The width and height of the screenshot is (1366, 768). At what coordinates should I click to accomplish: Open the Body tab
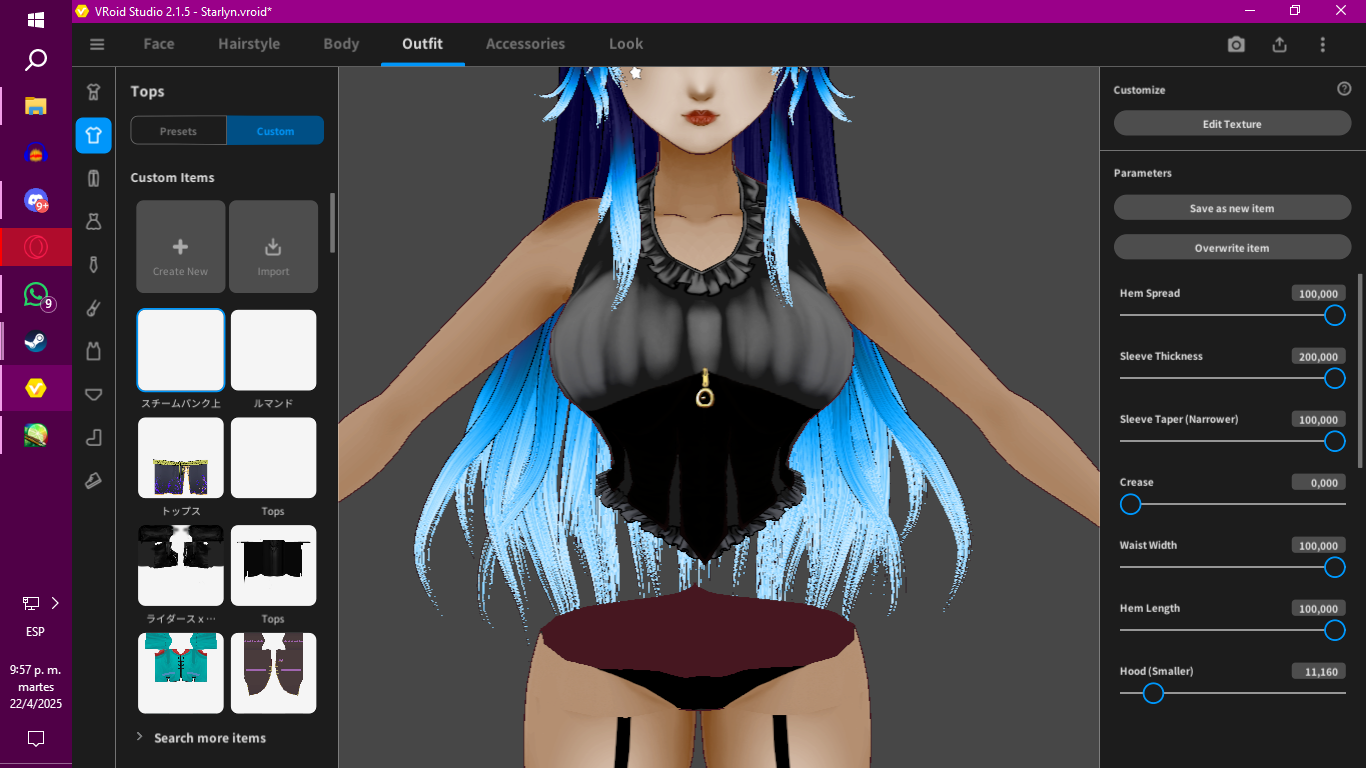click(x=341, y=44)
